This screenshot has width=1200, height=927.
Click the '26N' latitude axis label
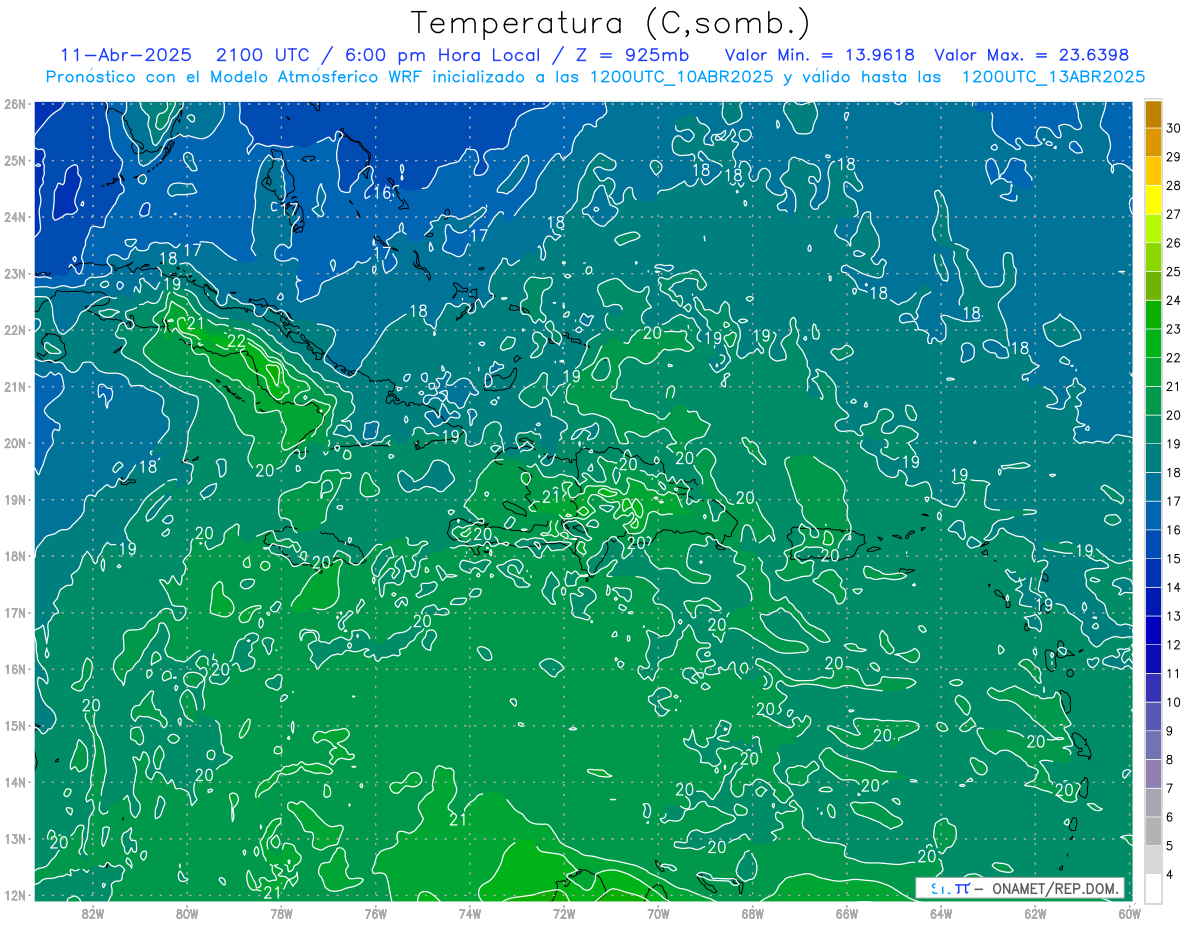coord(14,104)
